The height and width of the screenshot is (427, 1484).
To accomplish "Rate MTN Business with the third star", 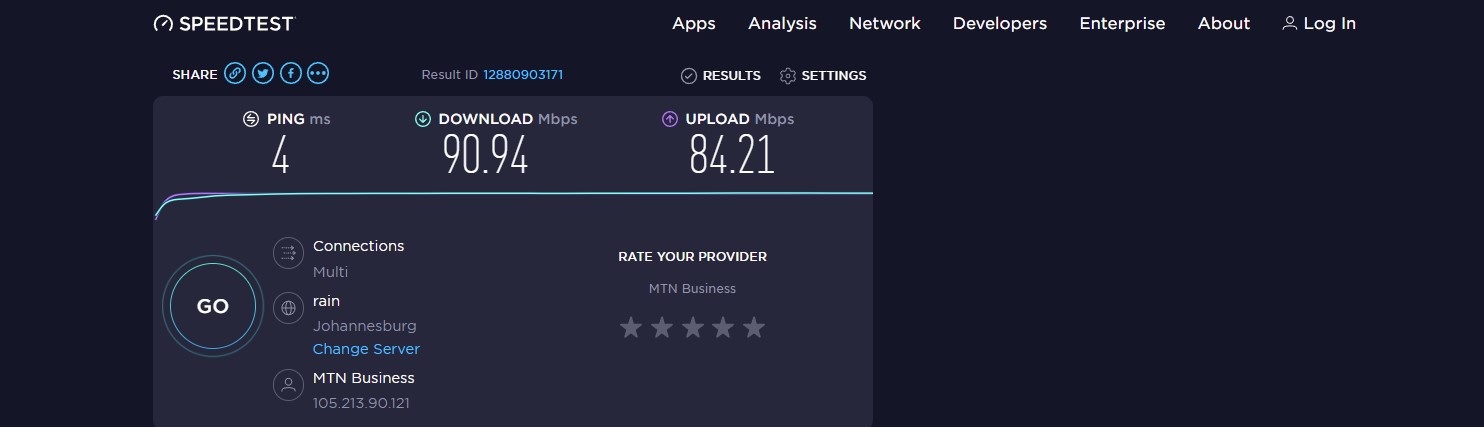I will coord(692,327).
